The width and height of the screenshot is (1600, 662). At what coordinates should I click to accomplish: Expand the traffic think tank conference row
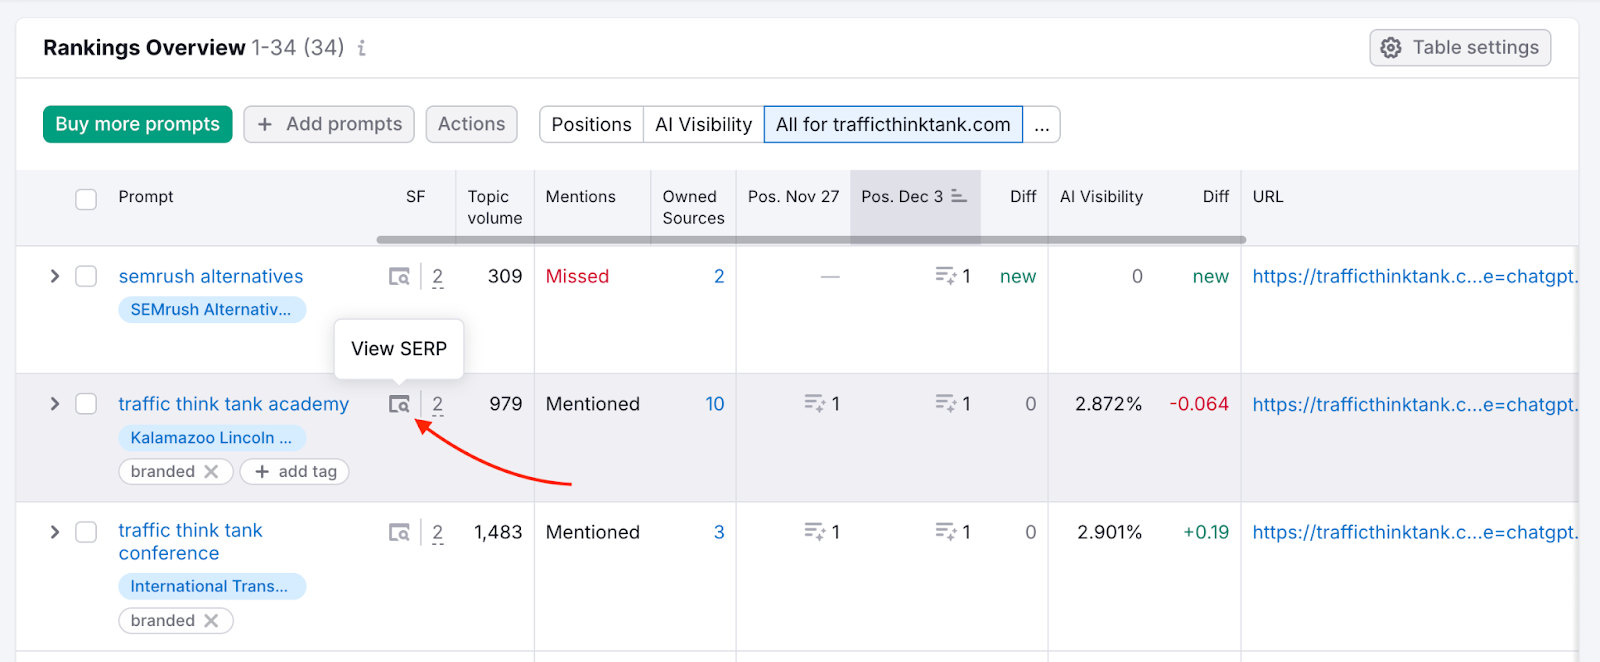[x=55, y=532]
